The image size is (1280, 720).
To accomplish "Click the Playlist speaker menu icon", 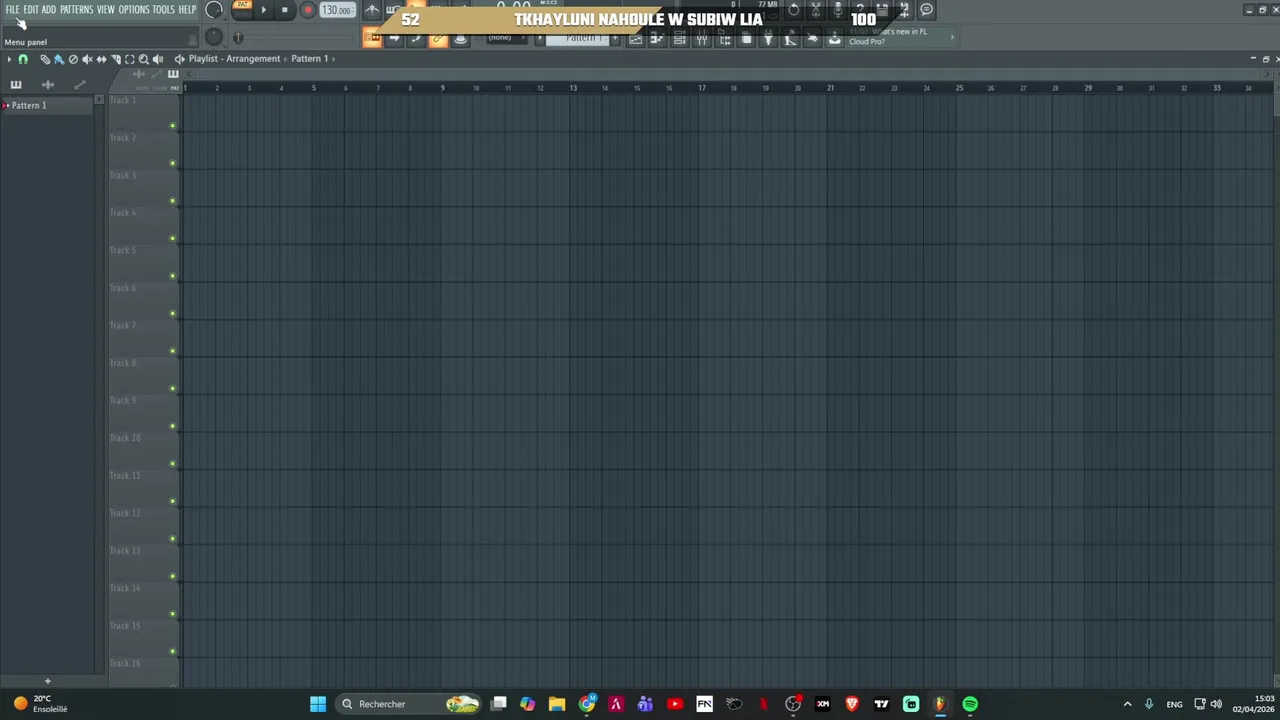I will click(x=179, y=59).
